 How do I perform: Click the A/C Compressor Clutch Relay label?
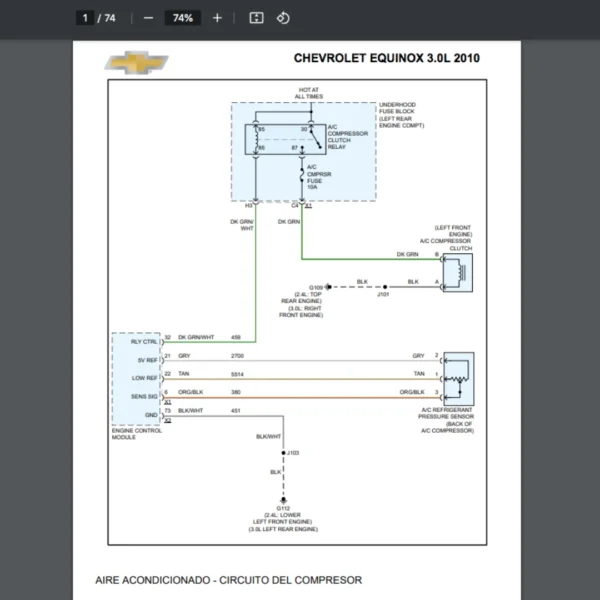[x=346, y=135]
